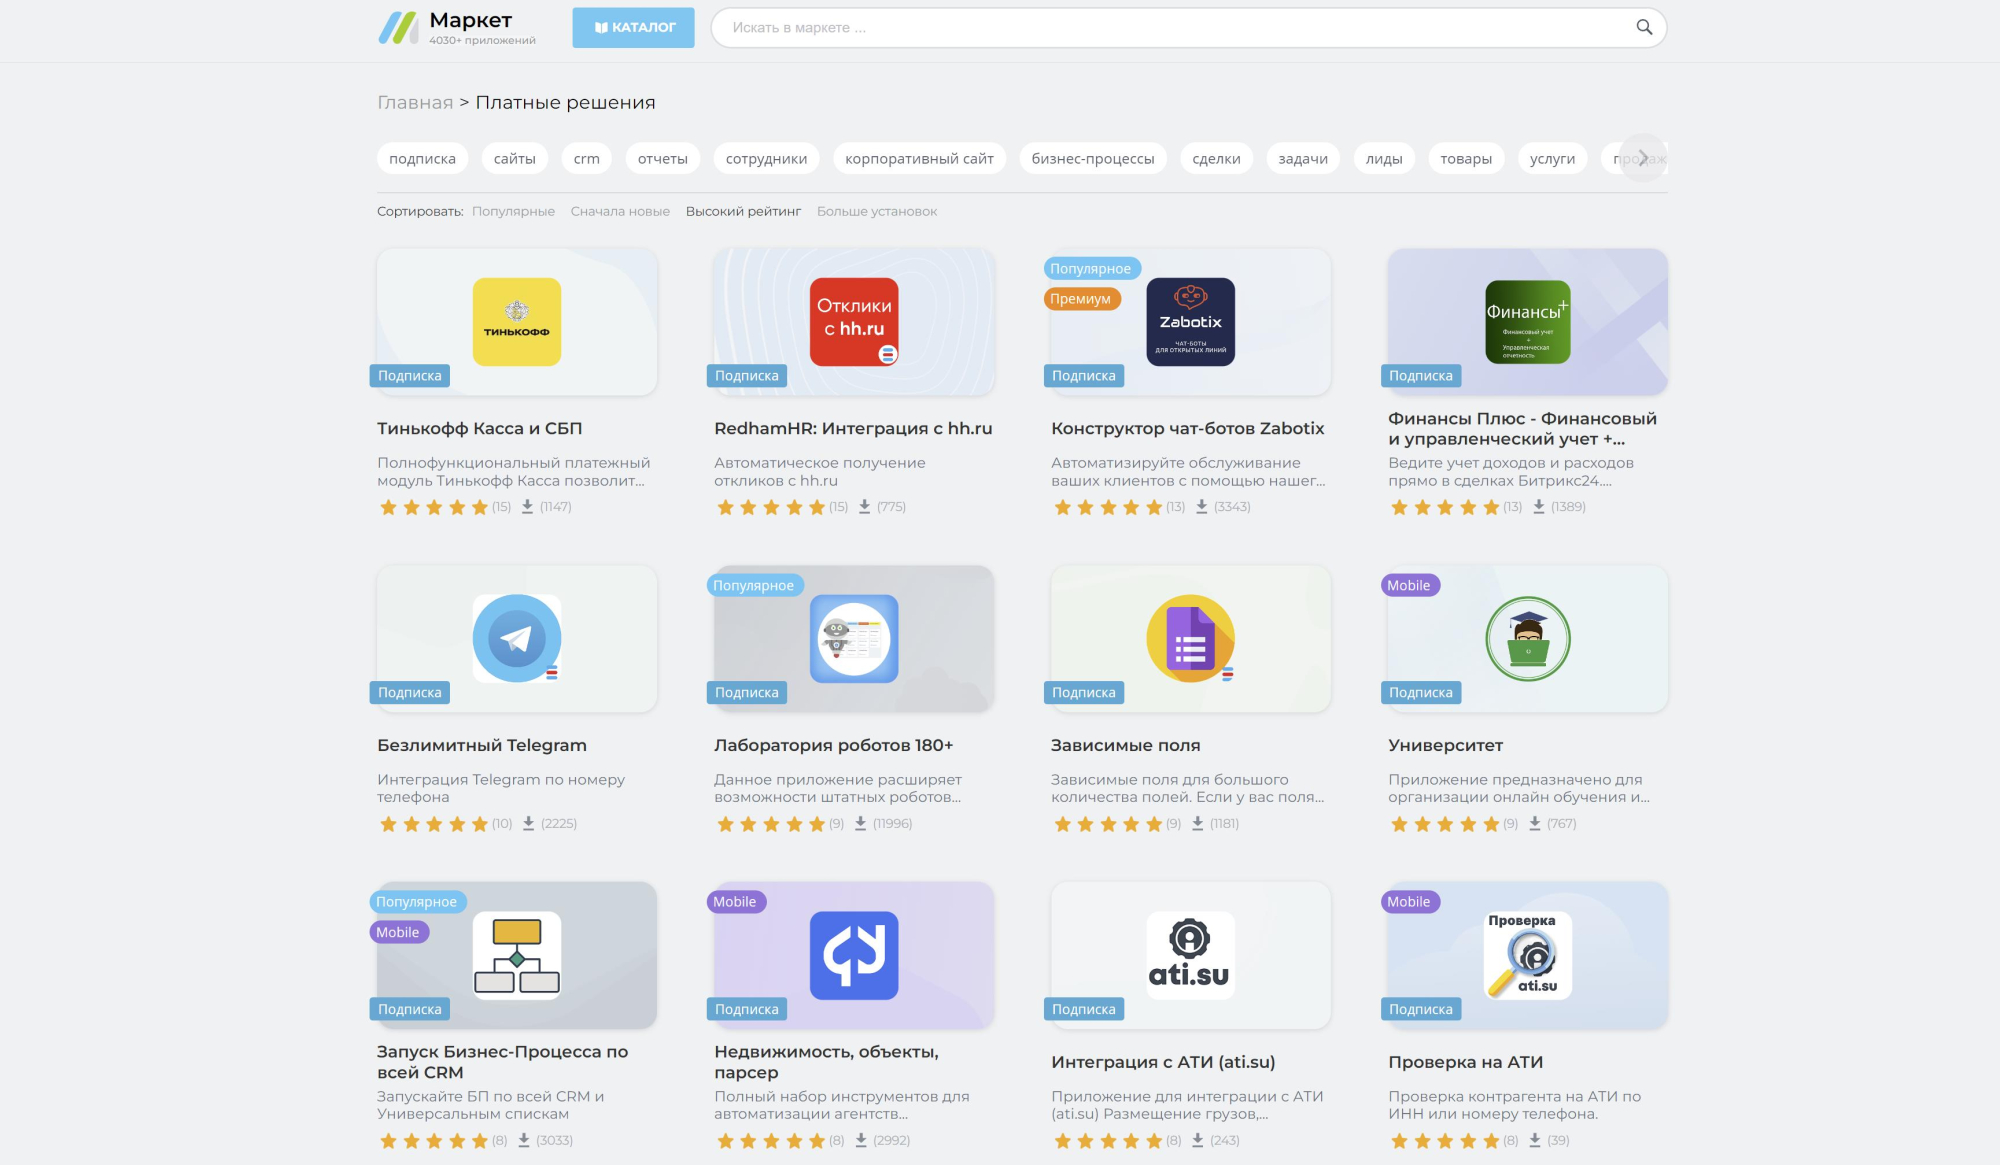Sort by Популярные
This screenshot has height=1165, width=2000.
click(513, 212)
